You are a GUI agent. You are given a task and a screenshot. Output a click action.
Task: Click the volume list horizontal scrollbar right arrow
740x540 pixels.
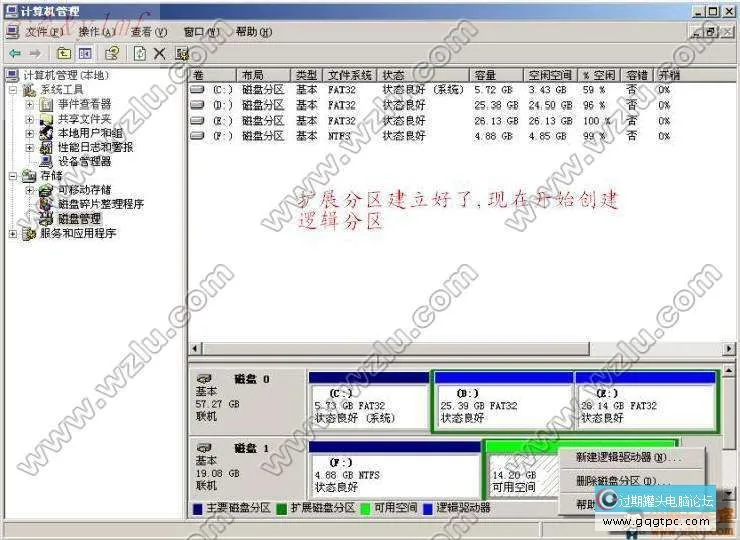(729, 349)
